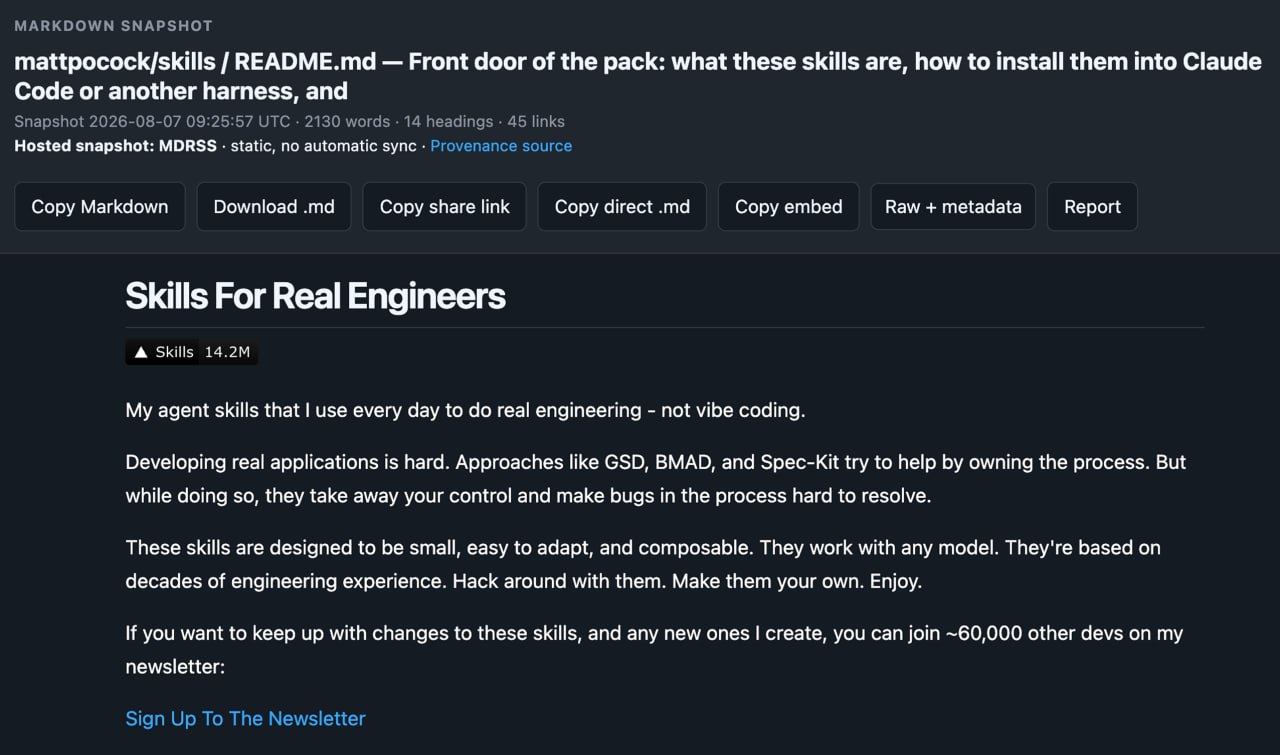
Task: Click the 14.2M count on the badge
Action: (x=227, y=352)
